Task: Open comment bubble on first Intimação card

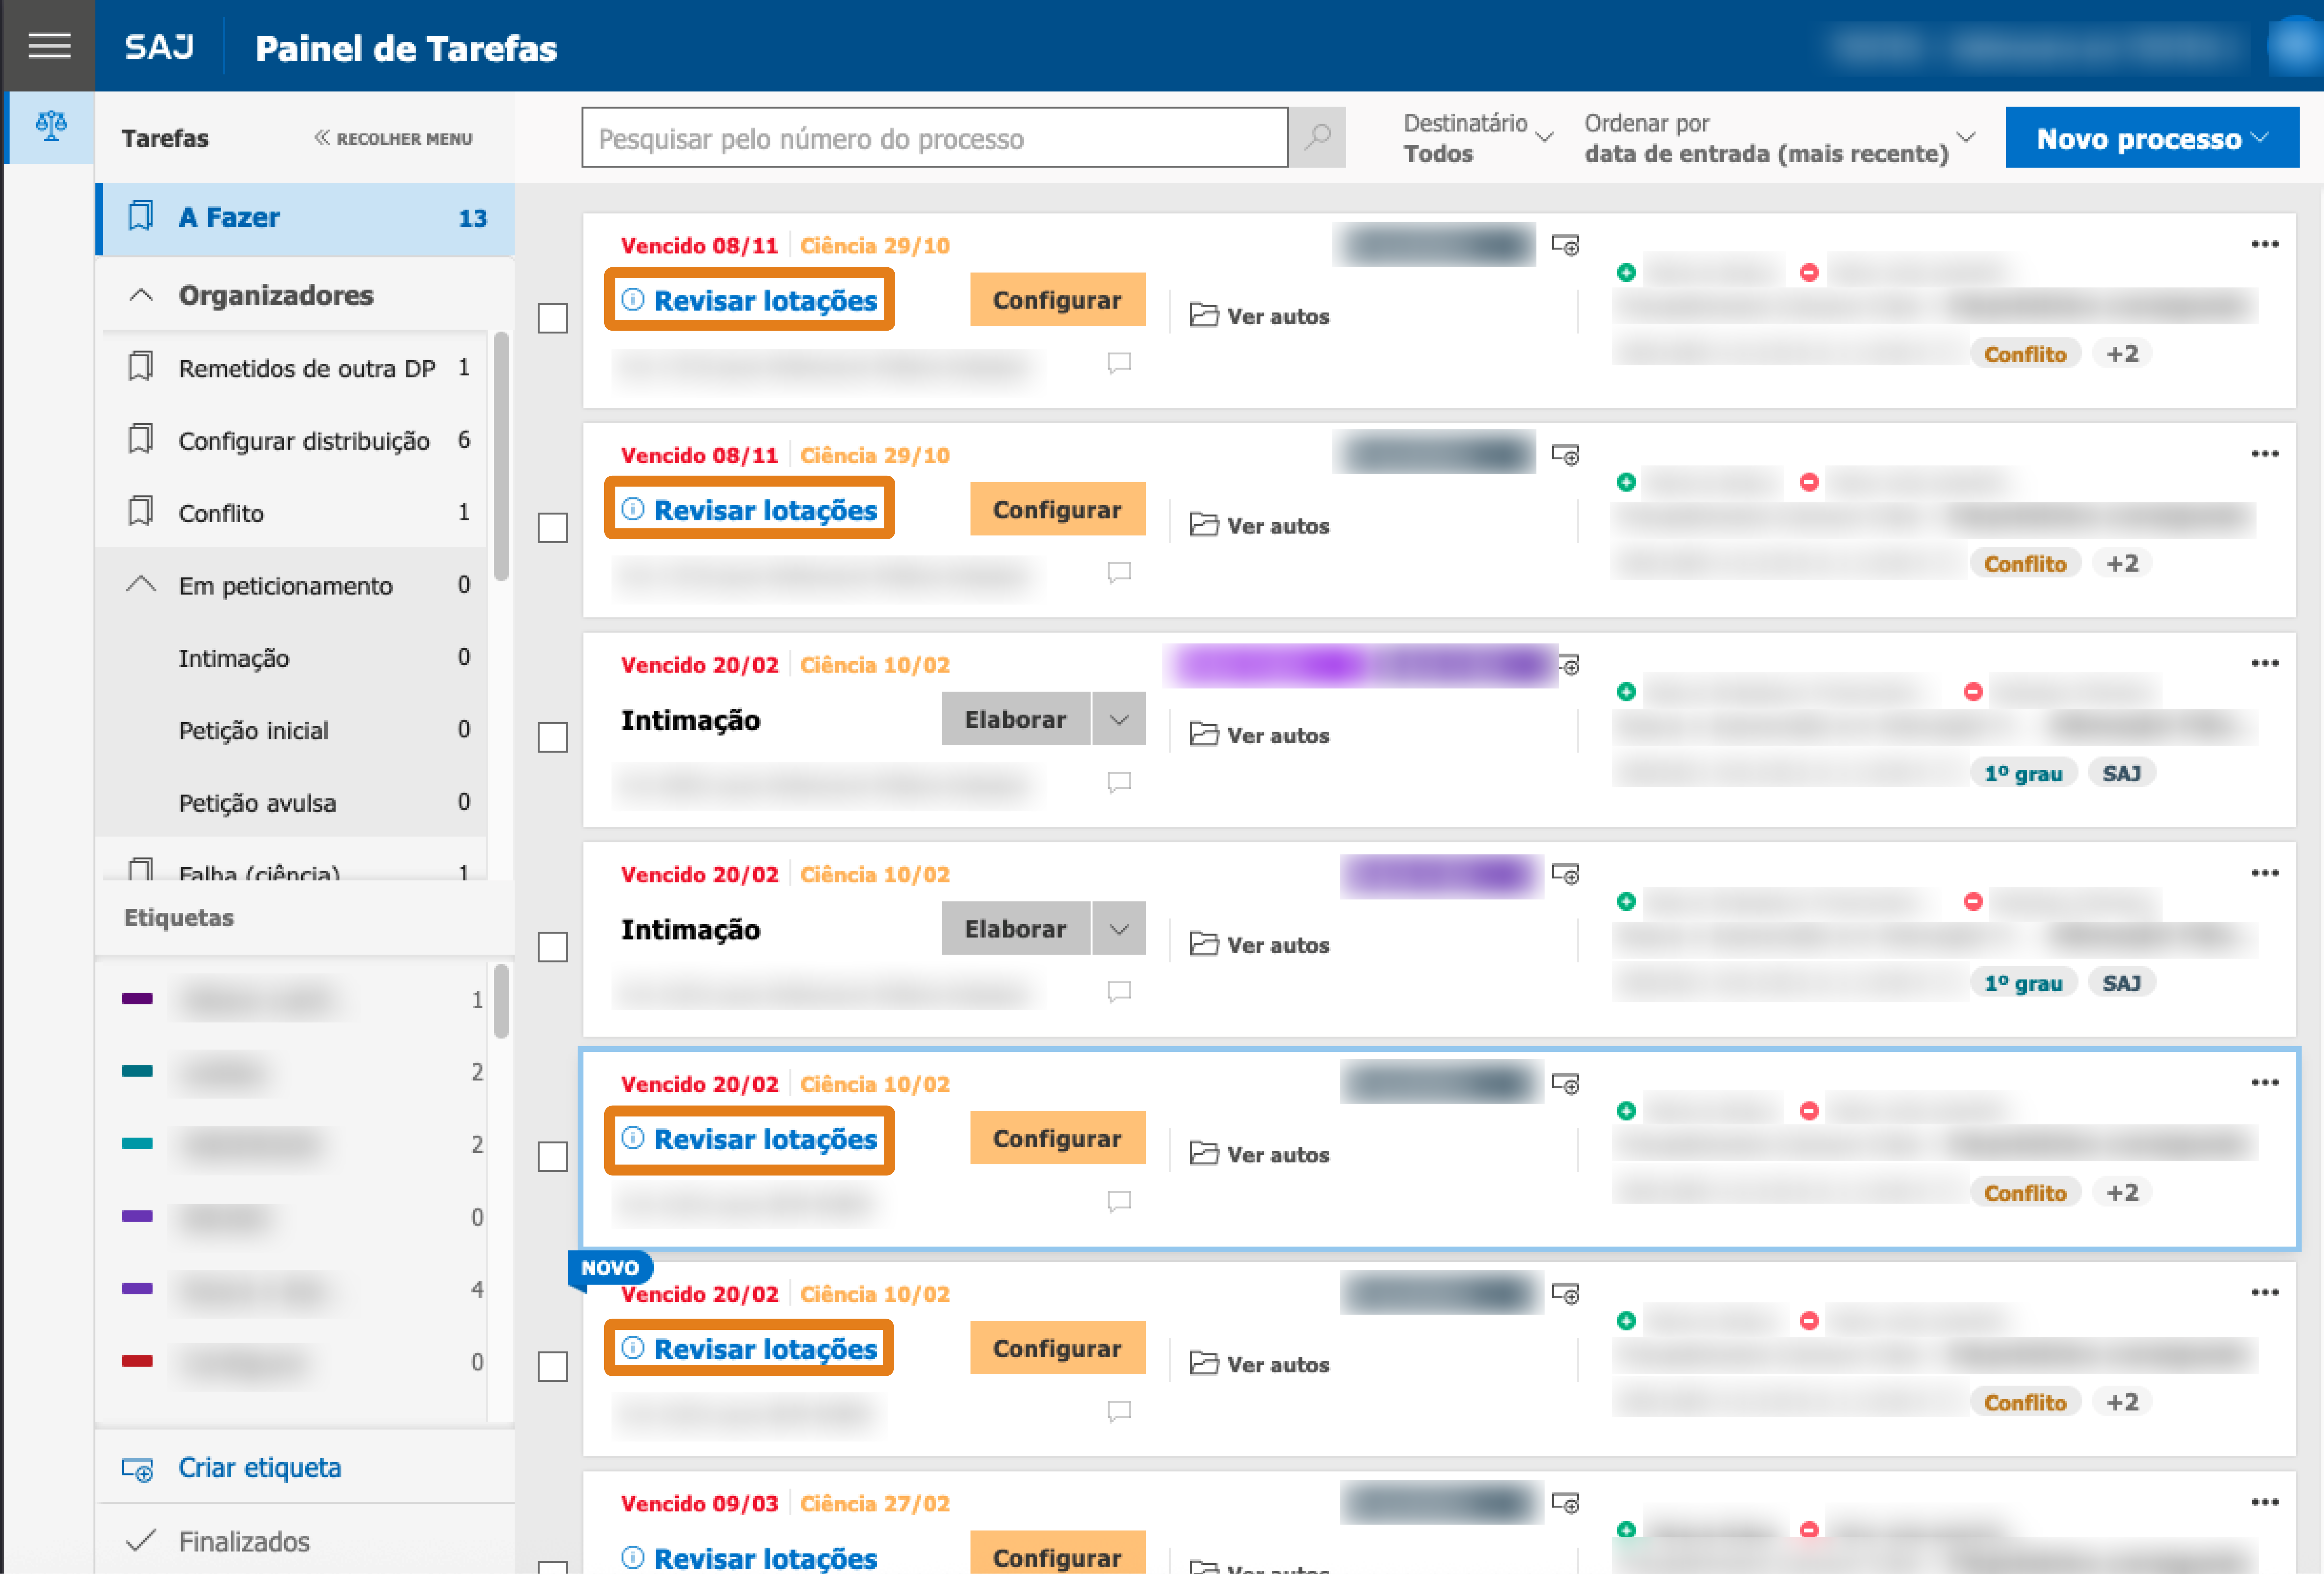Action: (x=1119, y=782)
